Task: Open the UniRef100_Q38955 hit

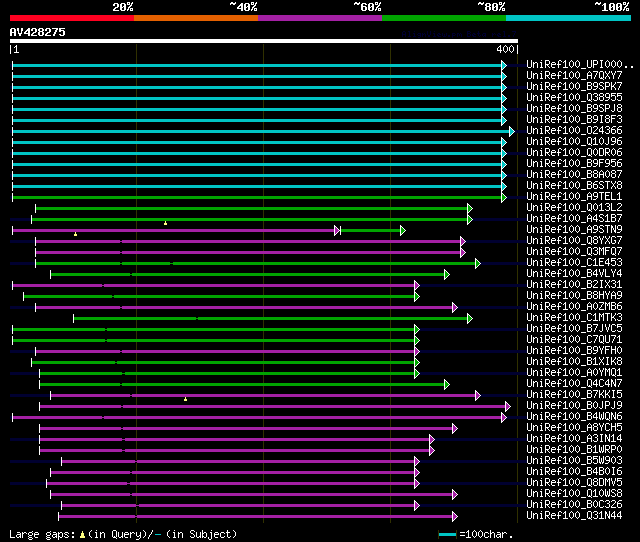Action: [x=574, y=98]
